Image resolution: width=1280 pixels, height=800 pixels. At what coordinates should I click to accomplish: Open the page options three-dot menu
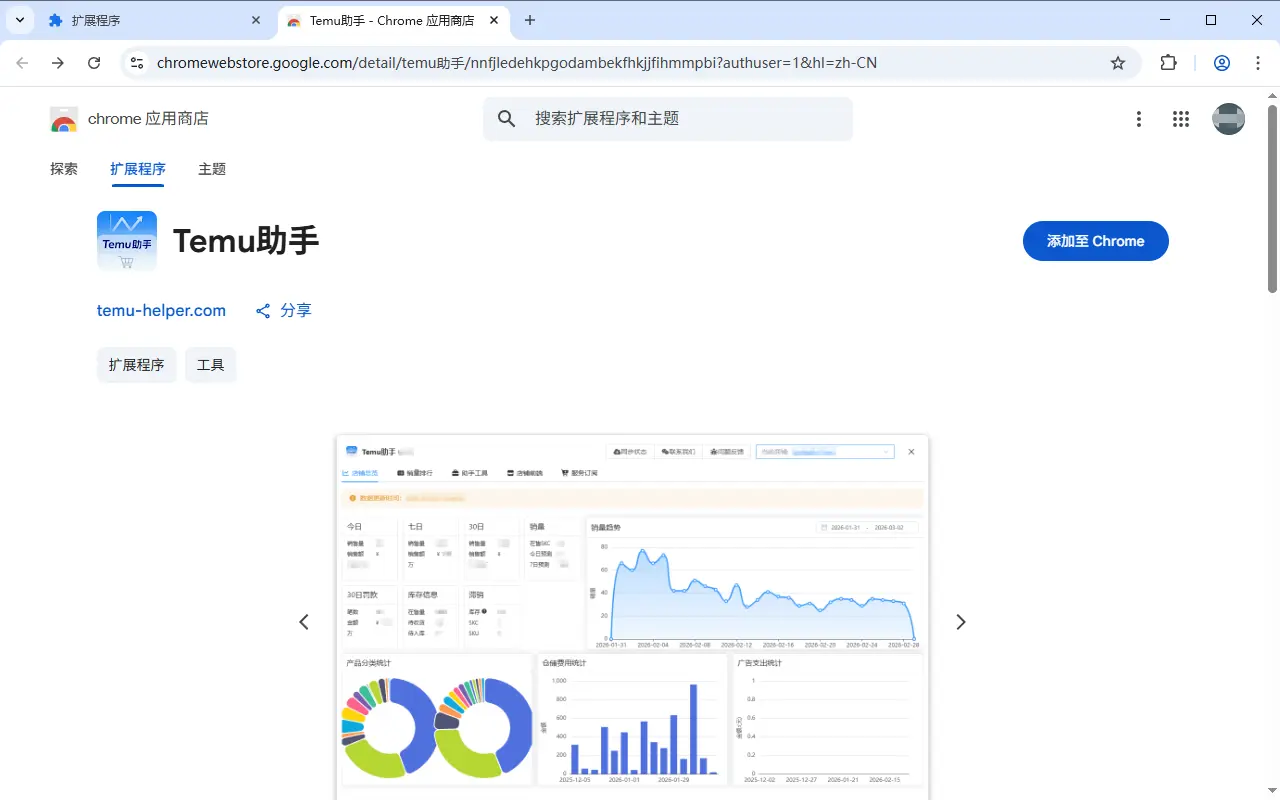pos(1139,118)
